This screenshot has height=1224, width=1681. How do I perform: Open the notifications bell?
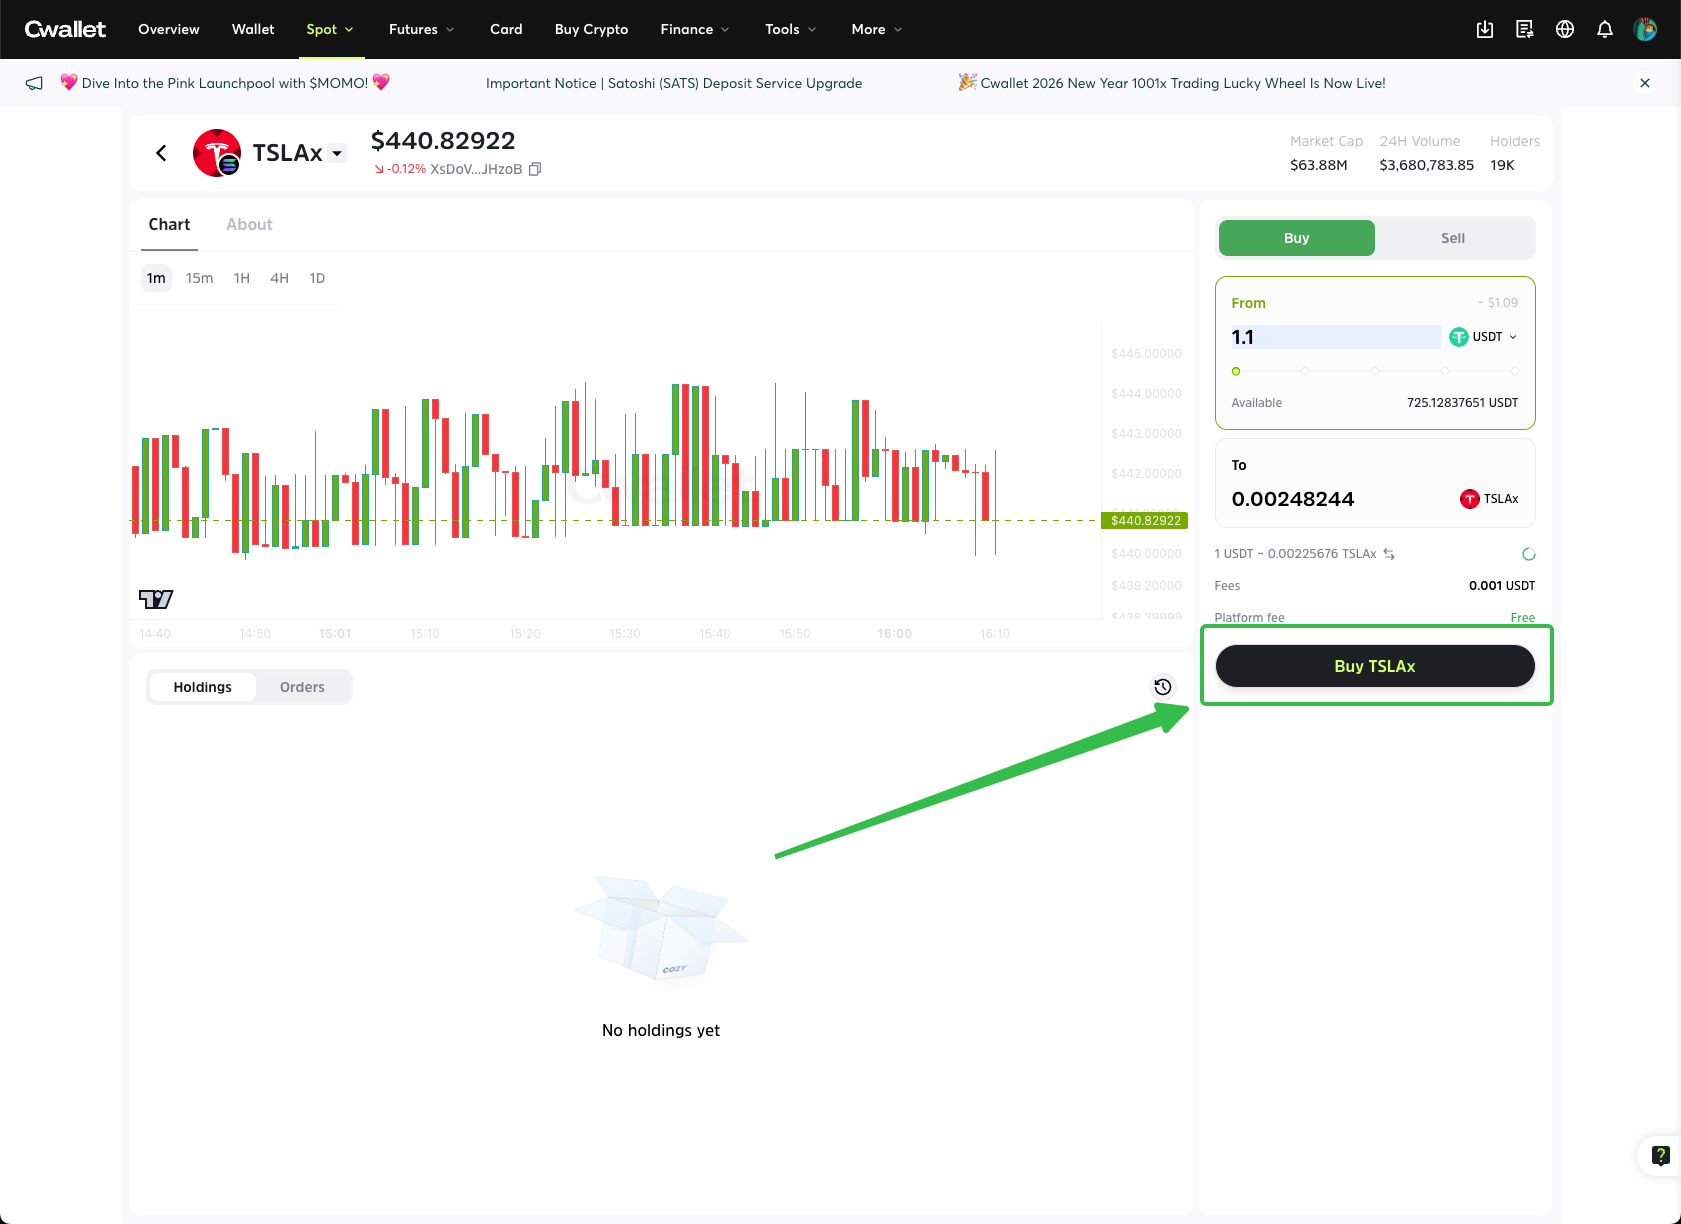pos(1605,29)
